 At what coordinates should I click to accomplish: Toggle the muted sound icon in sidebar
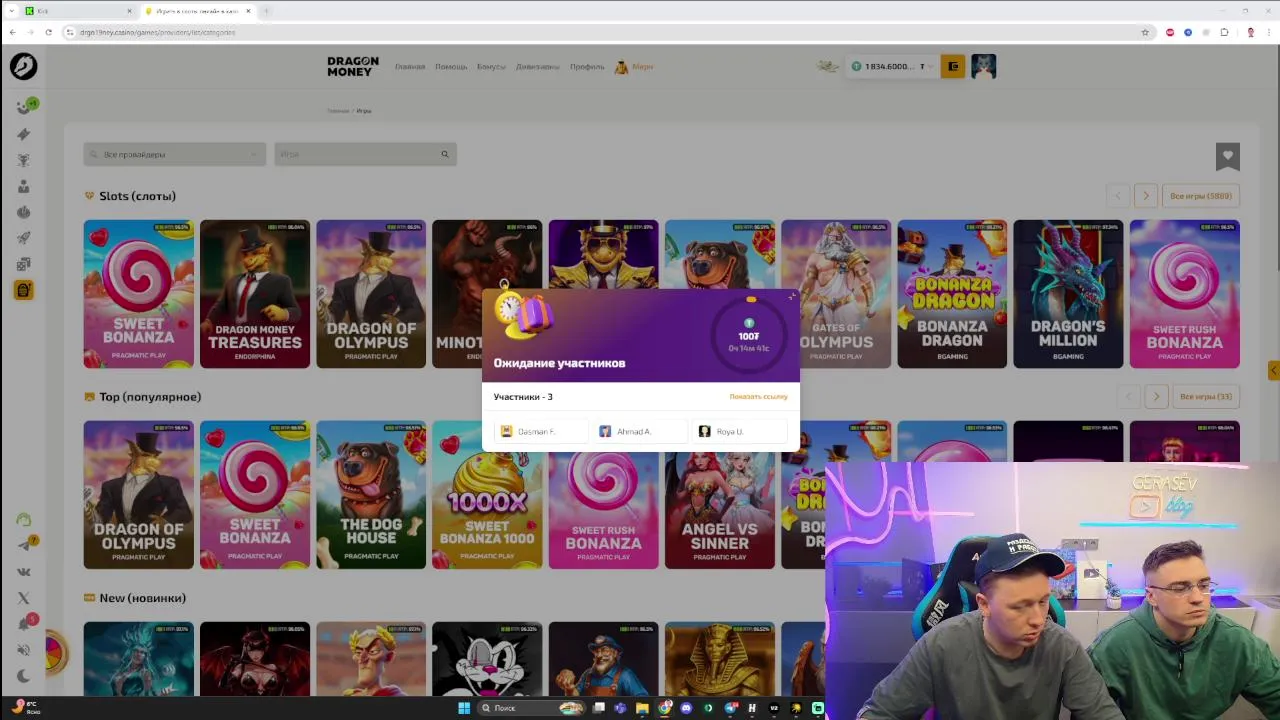23,650
